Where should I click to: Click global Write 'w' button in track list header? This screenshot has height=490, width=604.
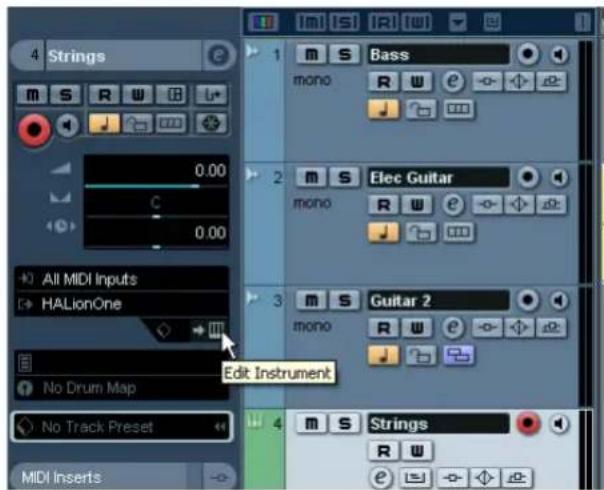[x=417, y=22]
